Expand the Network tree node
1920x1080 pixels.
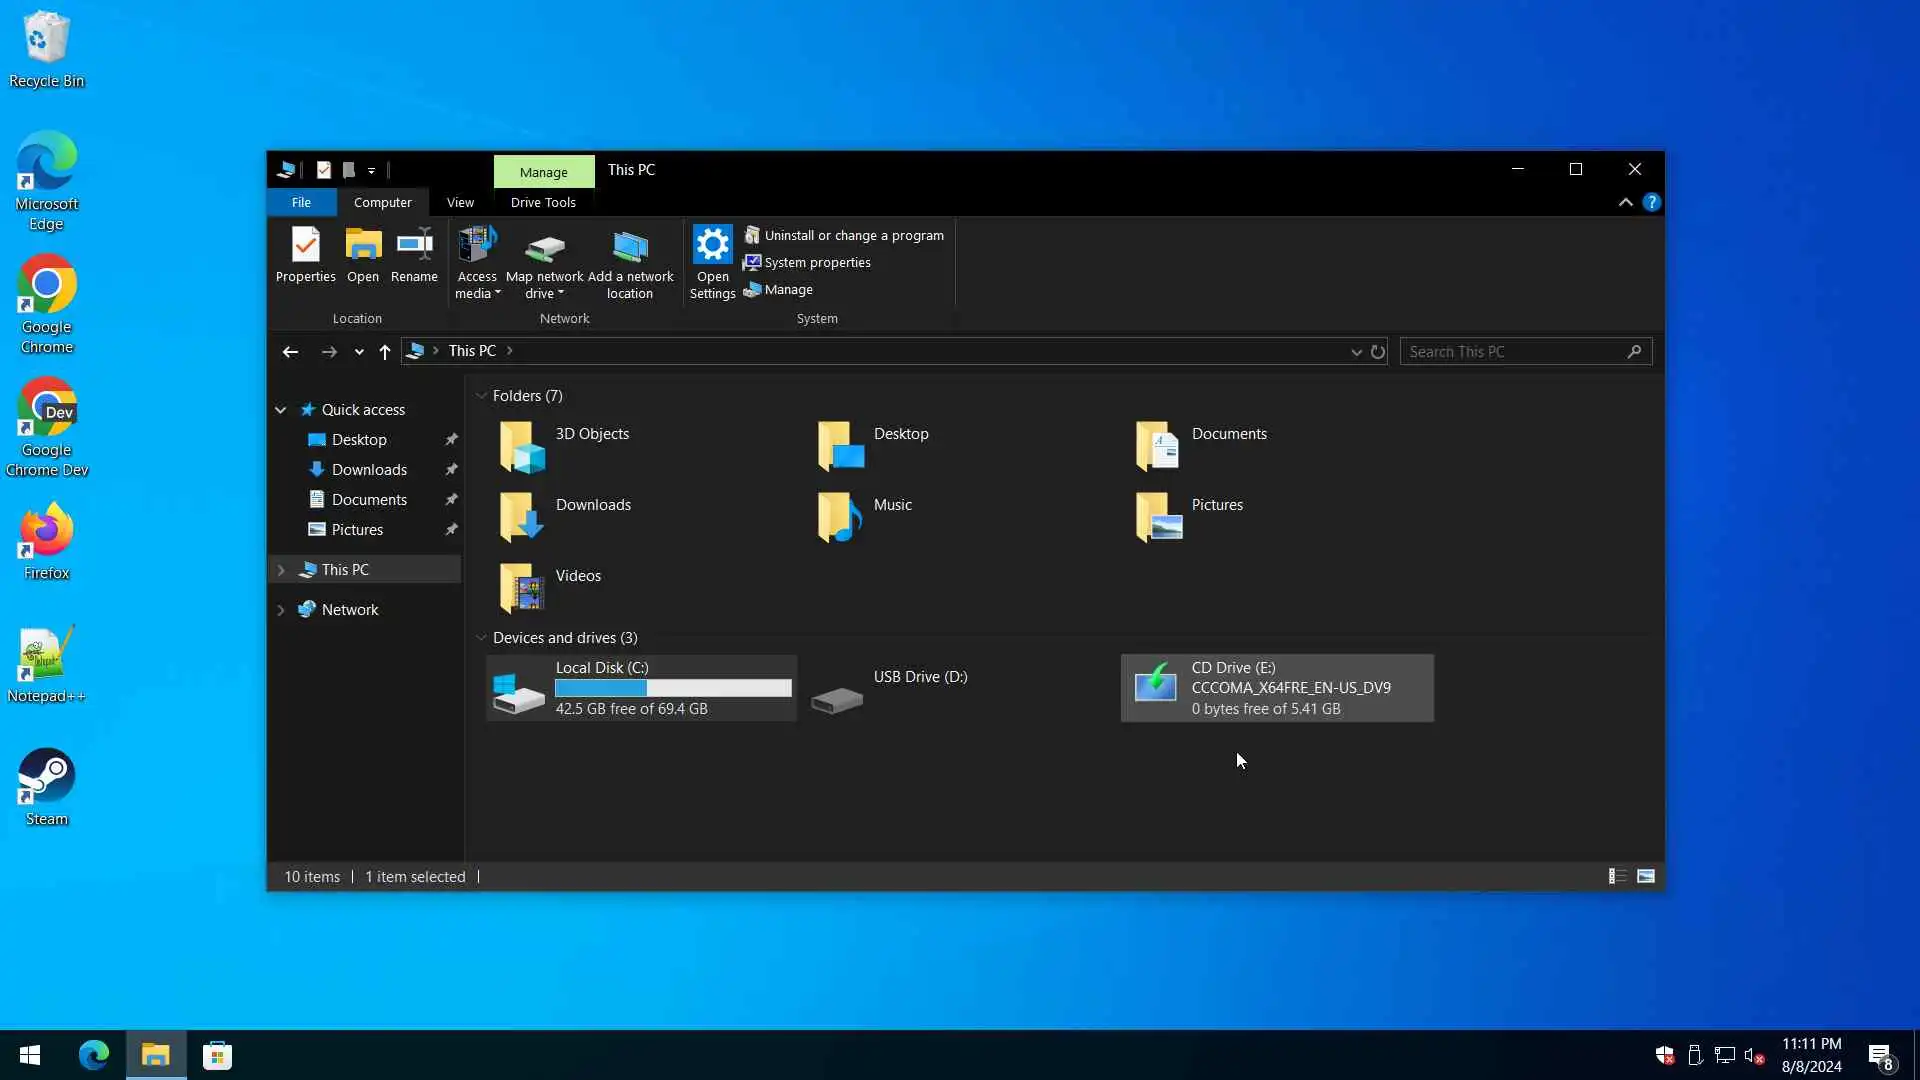click(281, 610)
